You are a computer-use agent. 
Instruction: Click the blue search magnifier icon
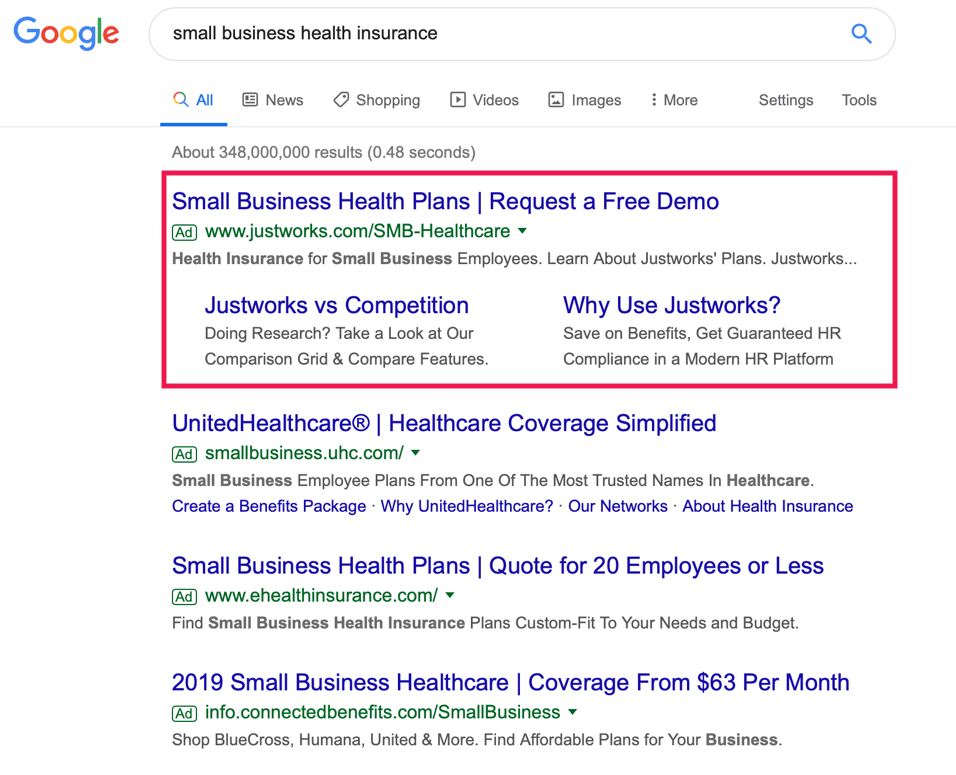coord(861,34)
